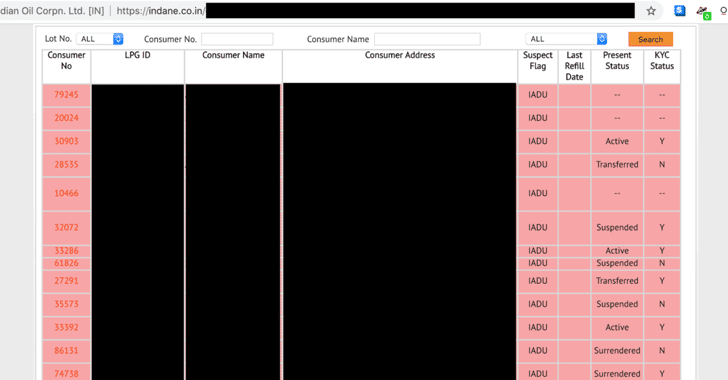
Task: Click IADU flag in row 79245
Action: pyautogui.click(x=538, y=95)
